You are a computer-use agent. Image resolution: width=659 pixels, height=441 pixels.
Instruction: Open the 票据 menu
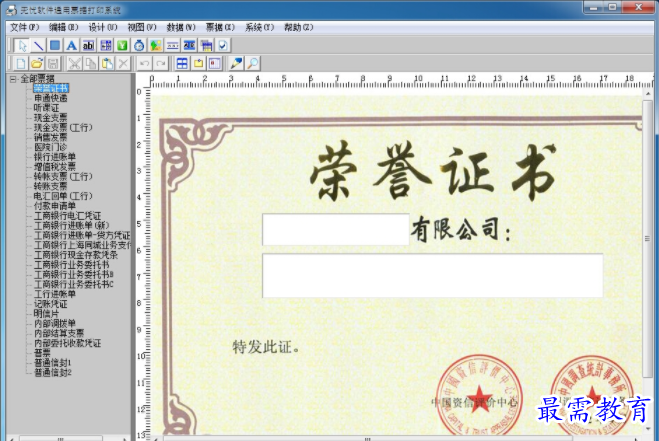pos(220,27)
